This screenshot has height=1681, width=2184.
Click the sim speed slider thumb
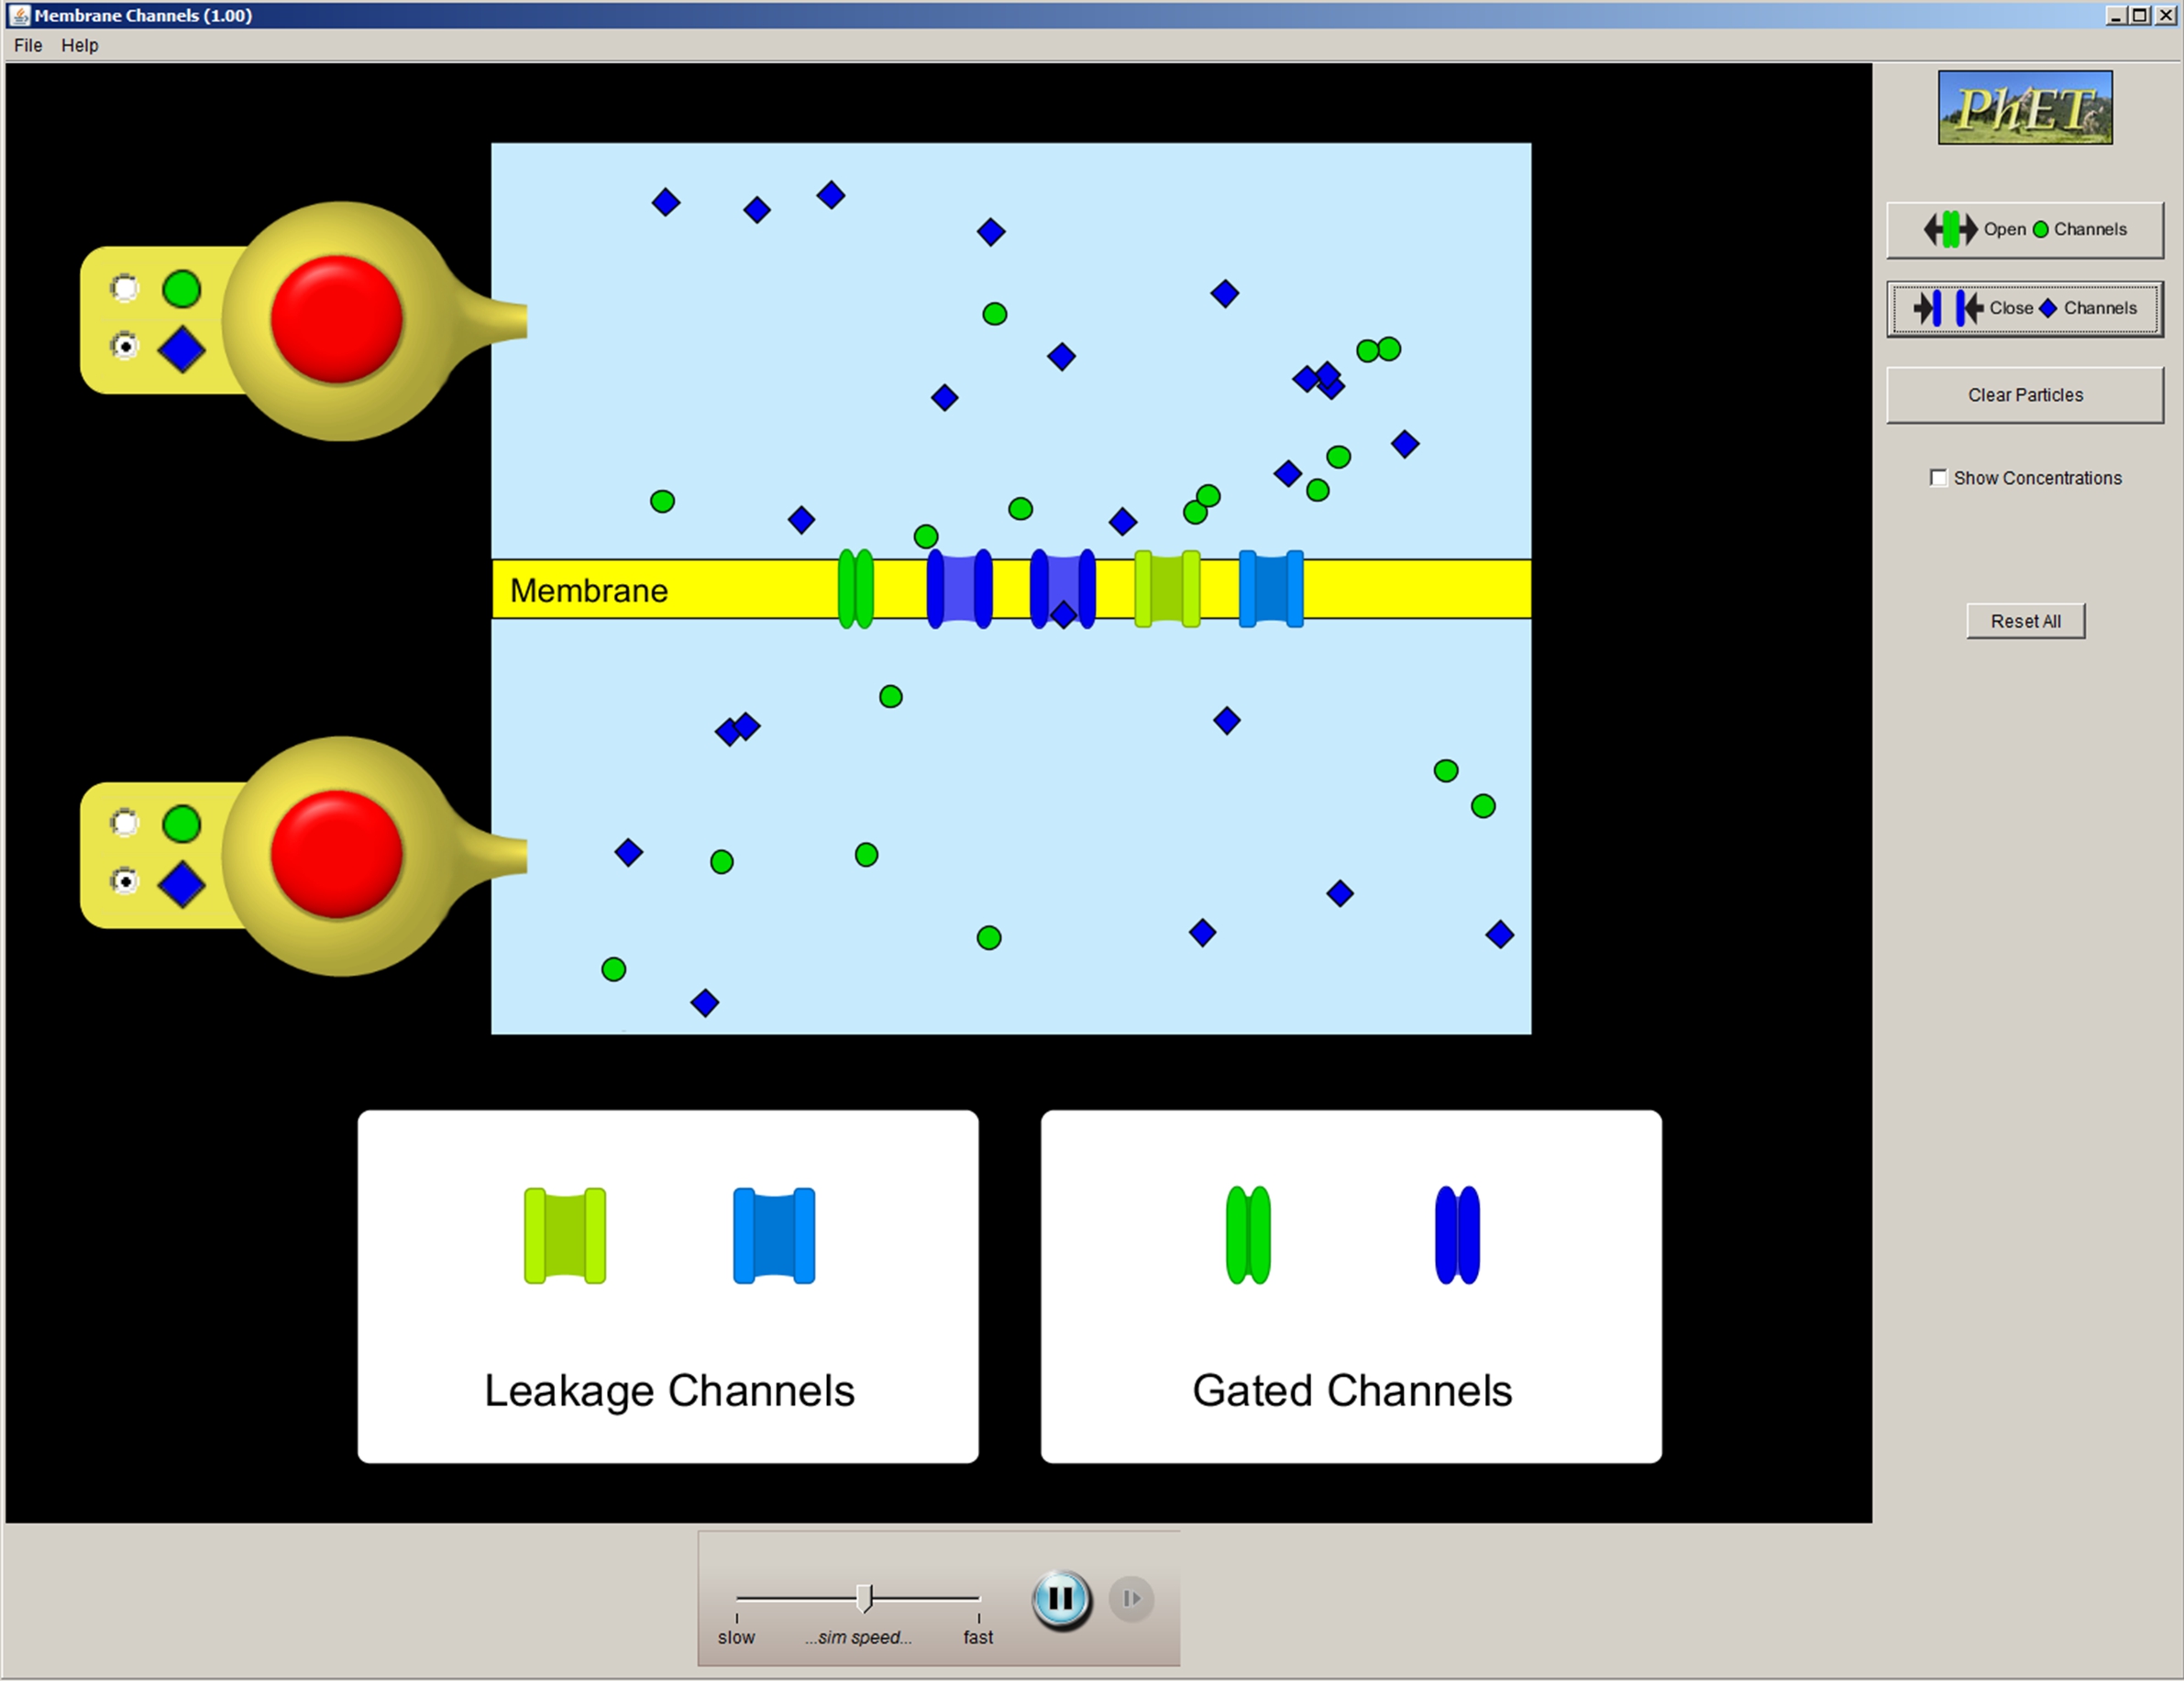tap(865, 1598)
